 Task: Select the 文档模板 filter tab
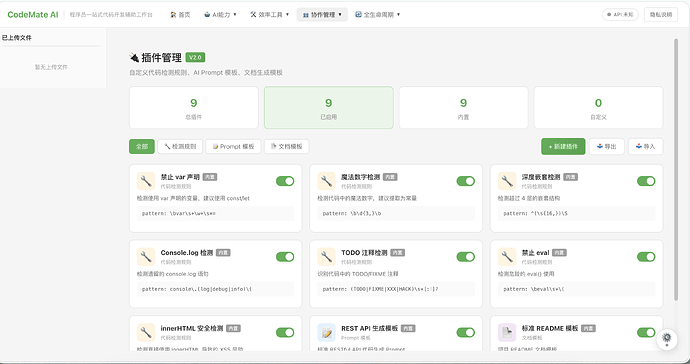[x=286, y=147]
